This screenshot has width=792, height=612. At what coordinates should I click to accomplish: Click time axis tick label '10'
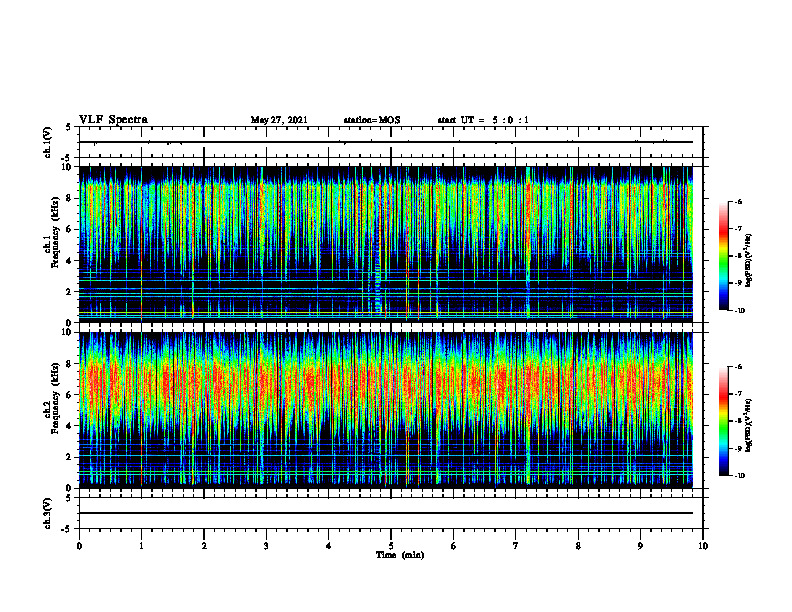703,546
